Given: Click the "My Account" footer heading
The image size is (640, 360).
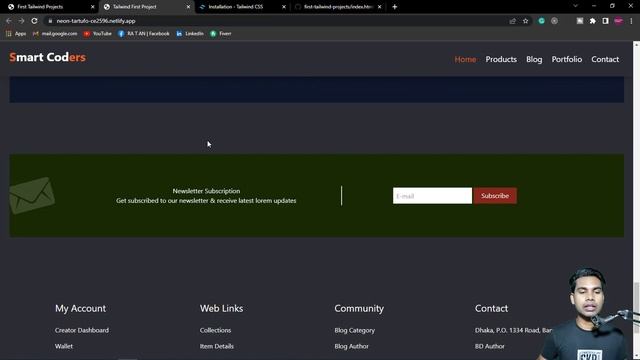Looking at the screenshot, I should coord(80,308).
